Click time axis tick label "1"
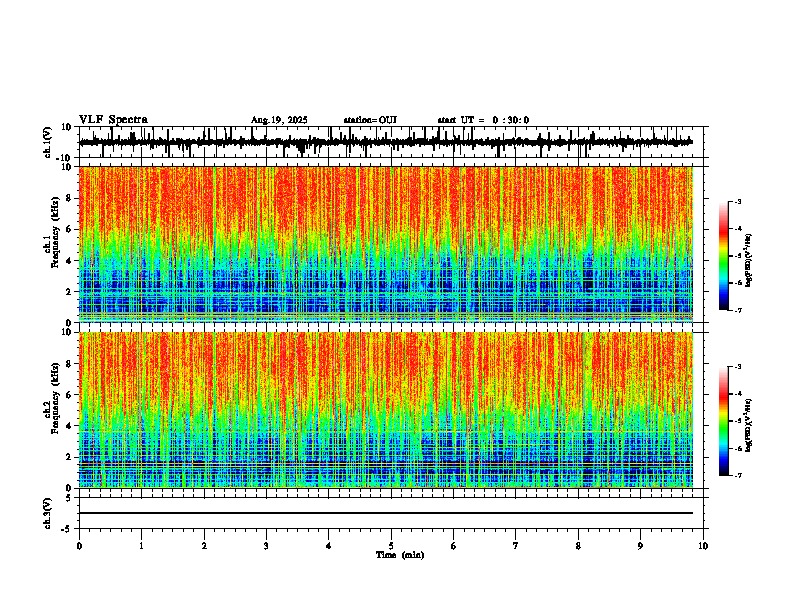This screenshot has height=612, width=792. pyautogui.click(x=141, y=546)
